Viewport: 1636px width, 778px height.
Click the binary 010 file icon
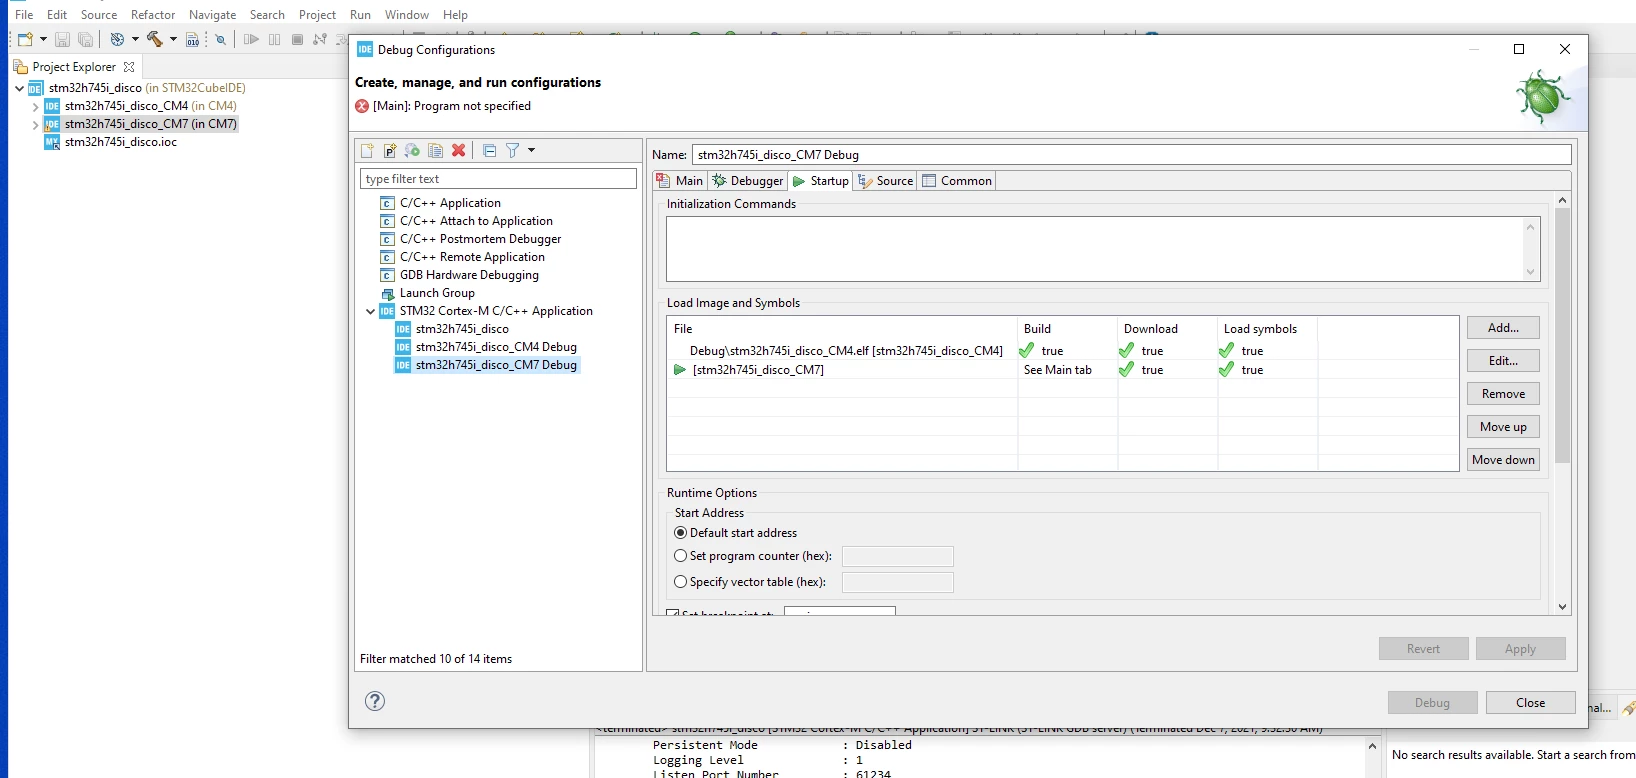coord(192,39)
